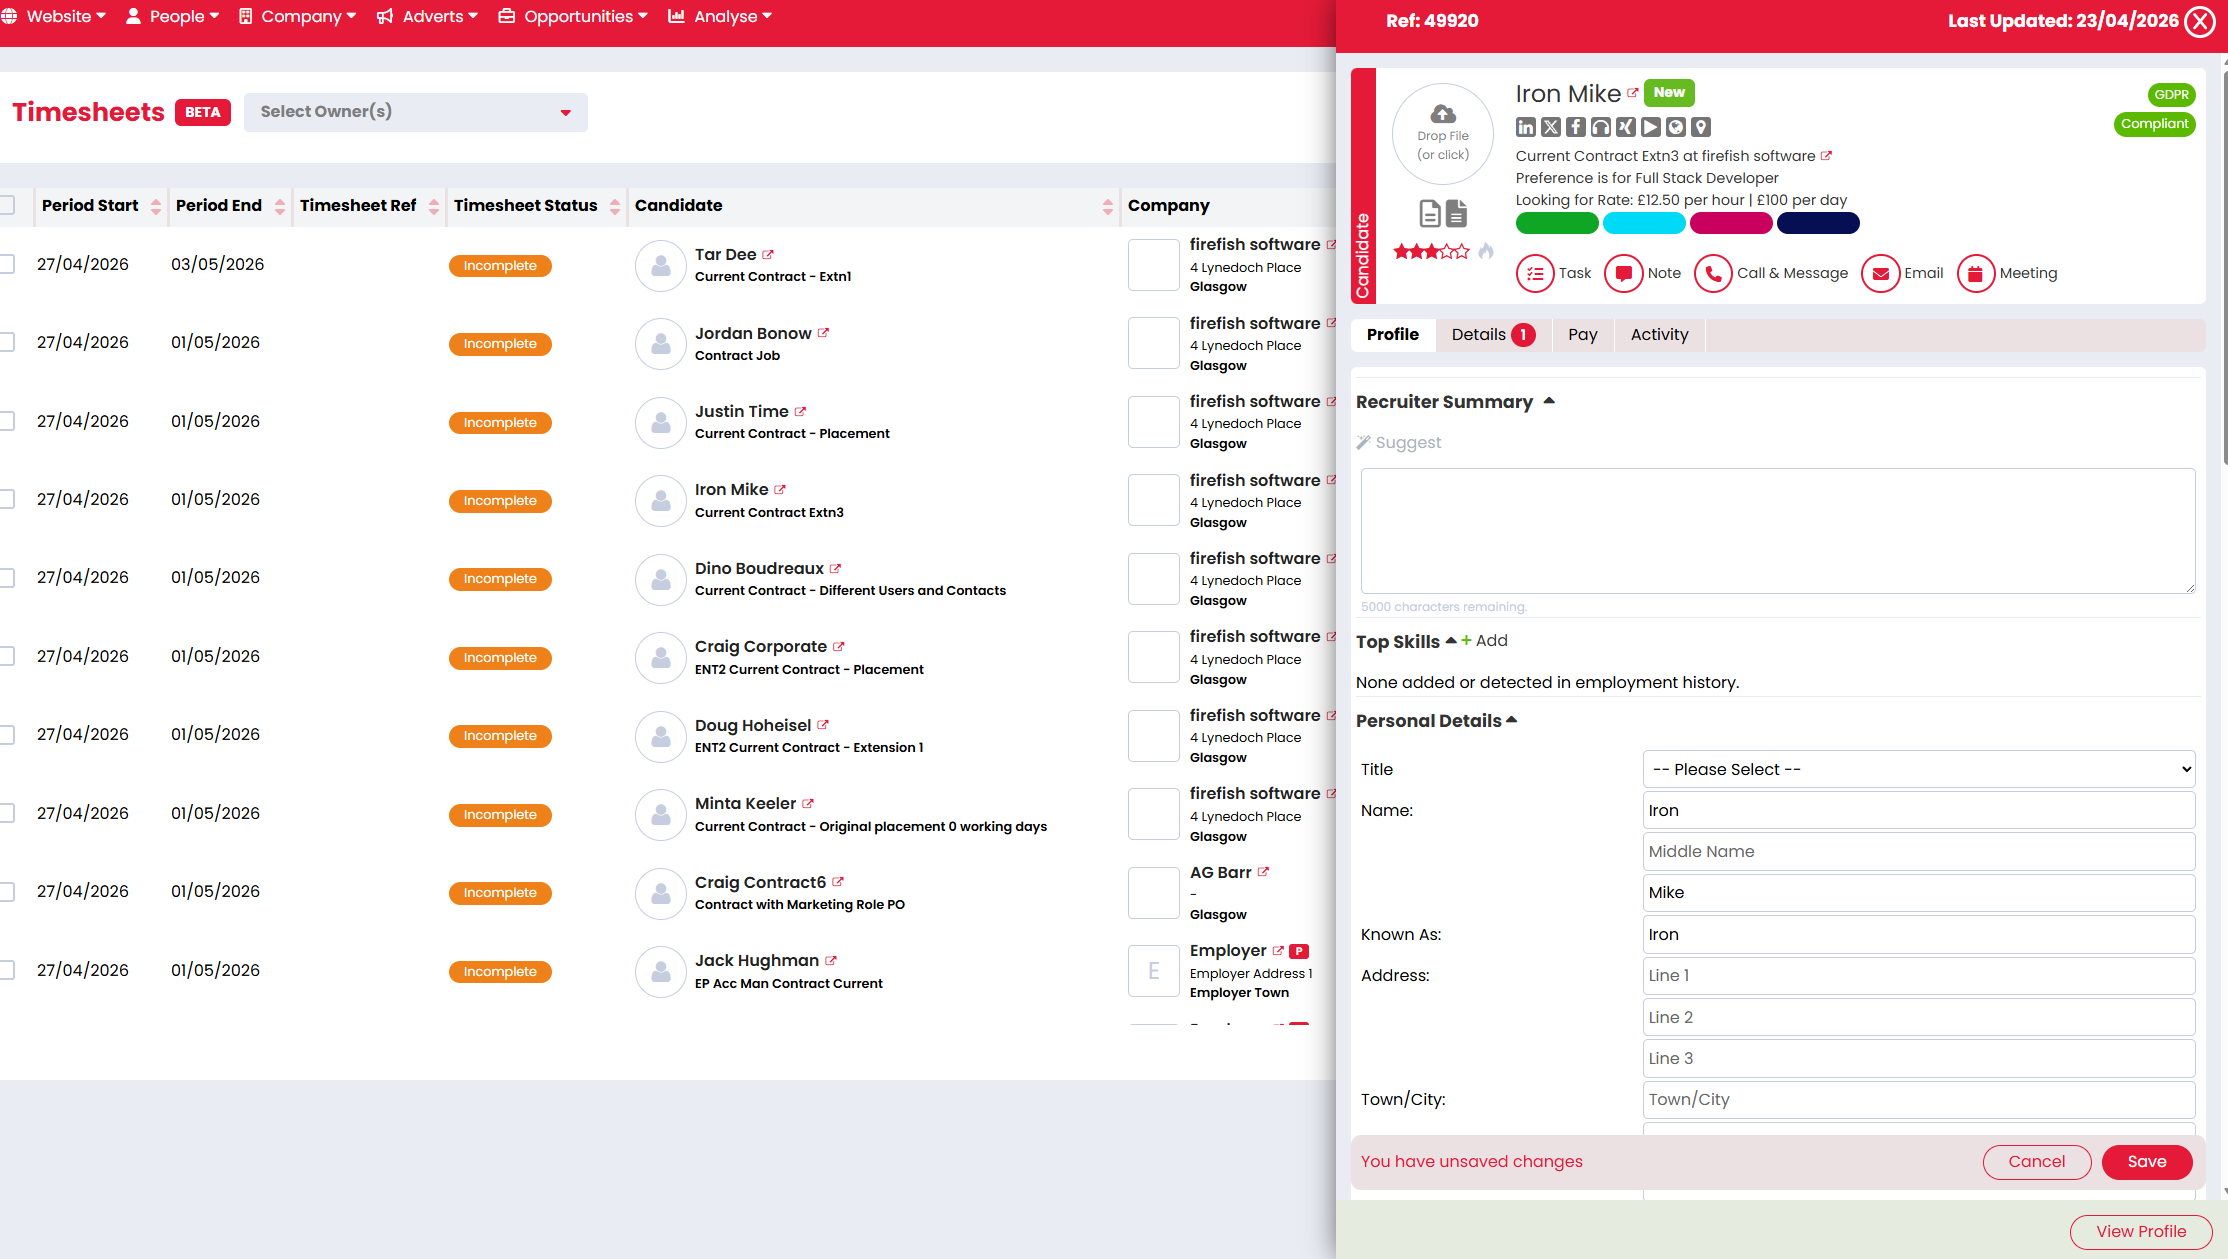Click the Note speech bubble icon
The image size is (2228, 1259).
[1623, 273]
